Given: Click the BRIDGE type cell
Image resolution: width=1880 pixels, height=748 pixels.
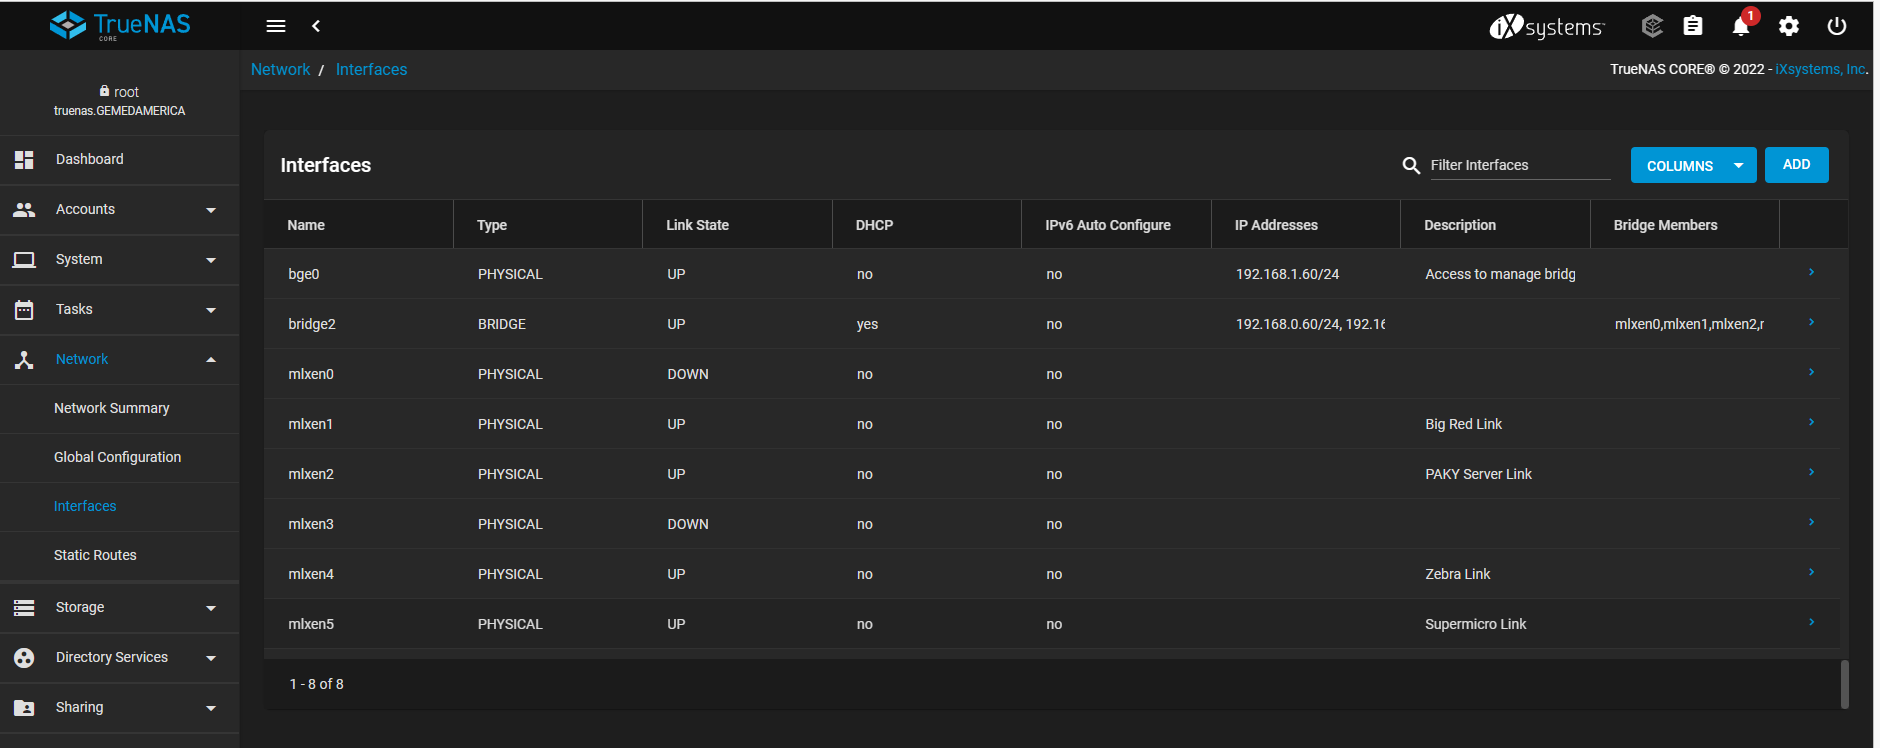Looking at the screenshot, I should tap(501, 324).
